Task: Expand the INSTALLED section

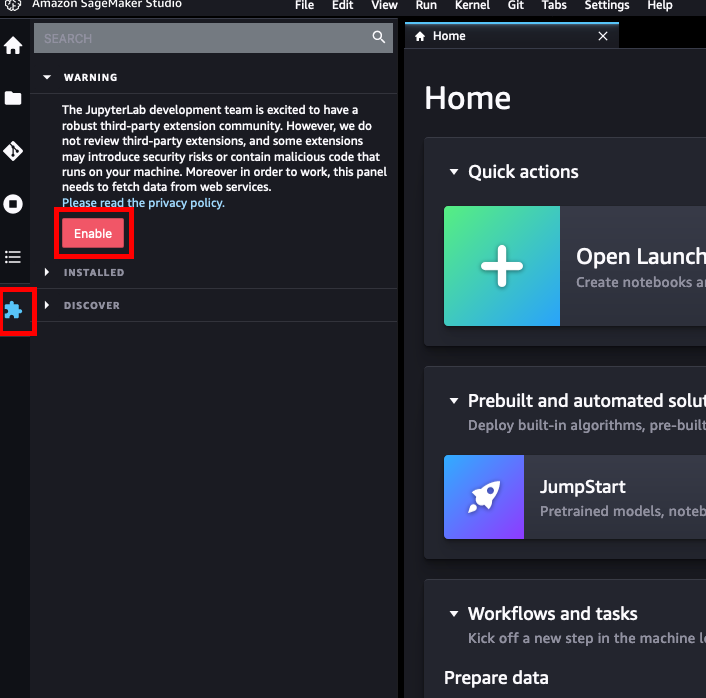Action: (x=47, y=272)
